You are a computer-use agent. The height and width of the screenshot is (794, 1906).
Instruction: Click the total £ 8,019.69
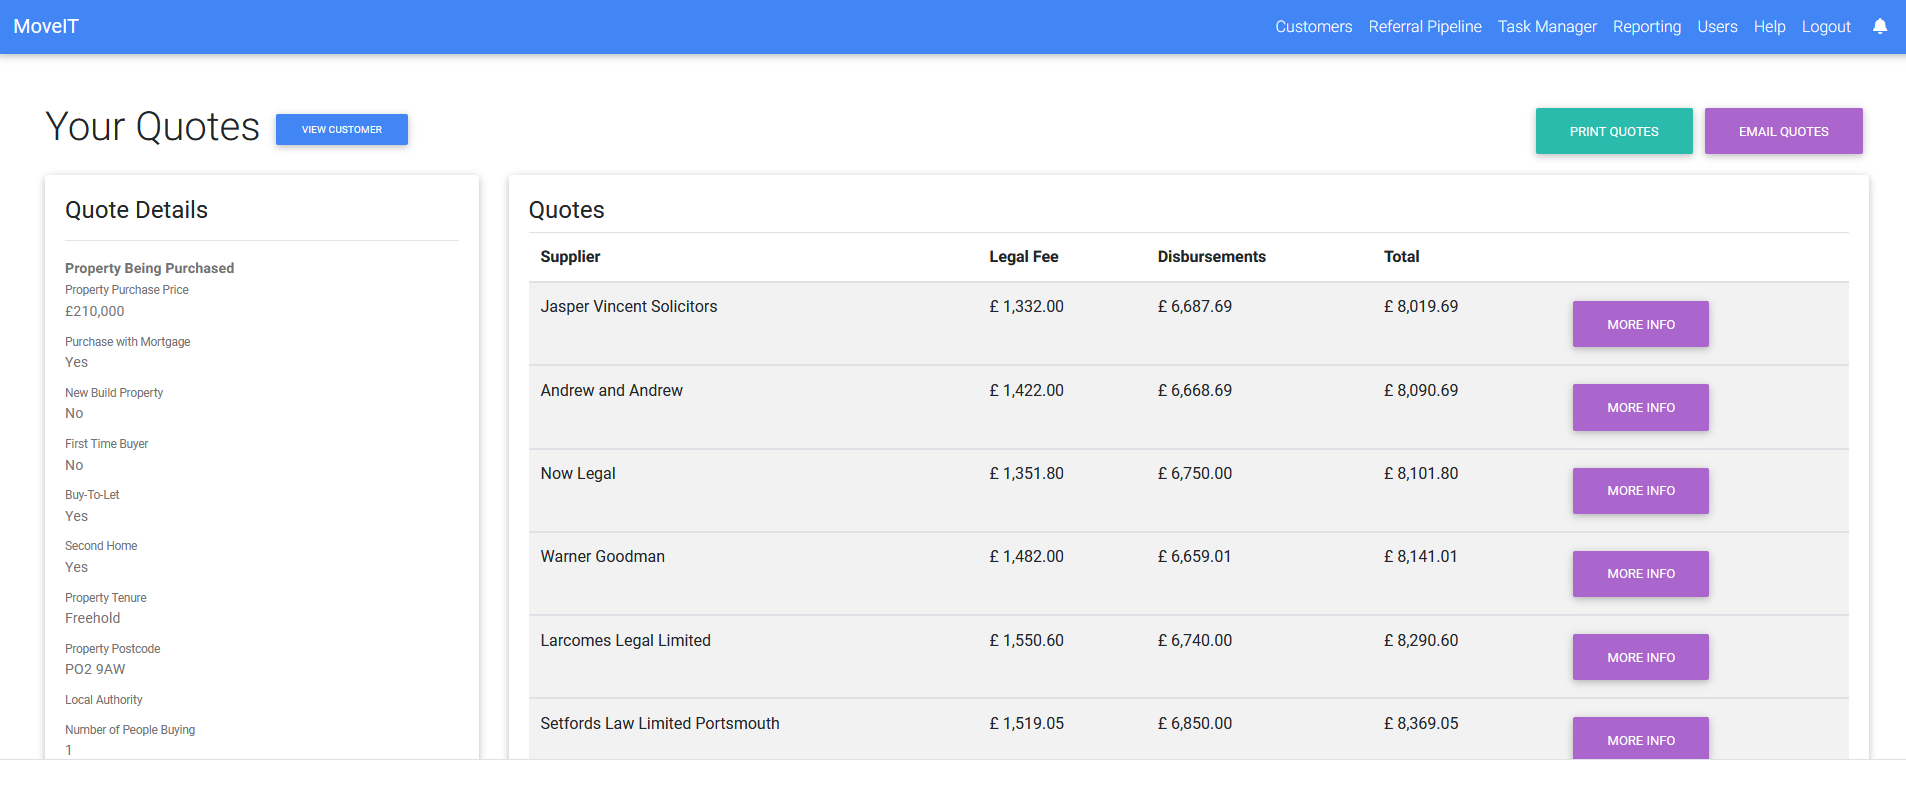(1420, 307)
